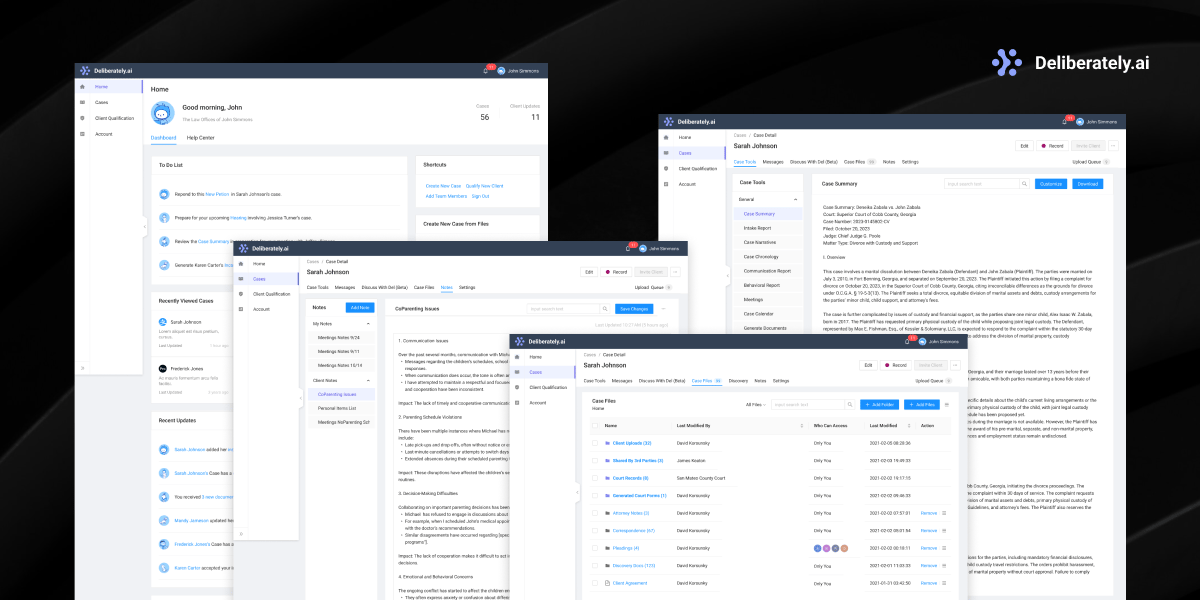Click the Home icon in Home window sidebar

83,87
